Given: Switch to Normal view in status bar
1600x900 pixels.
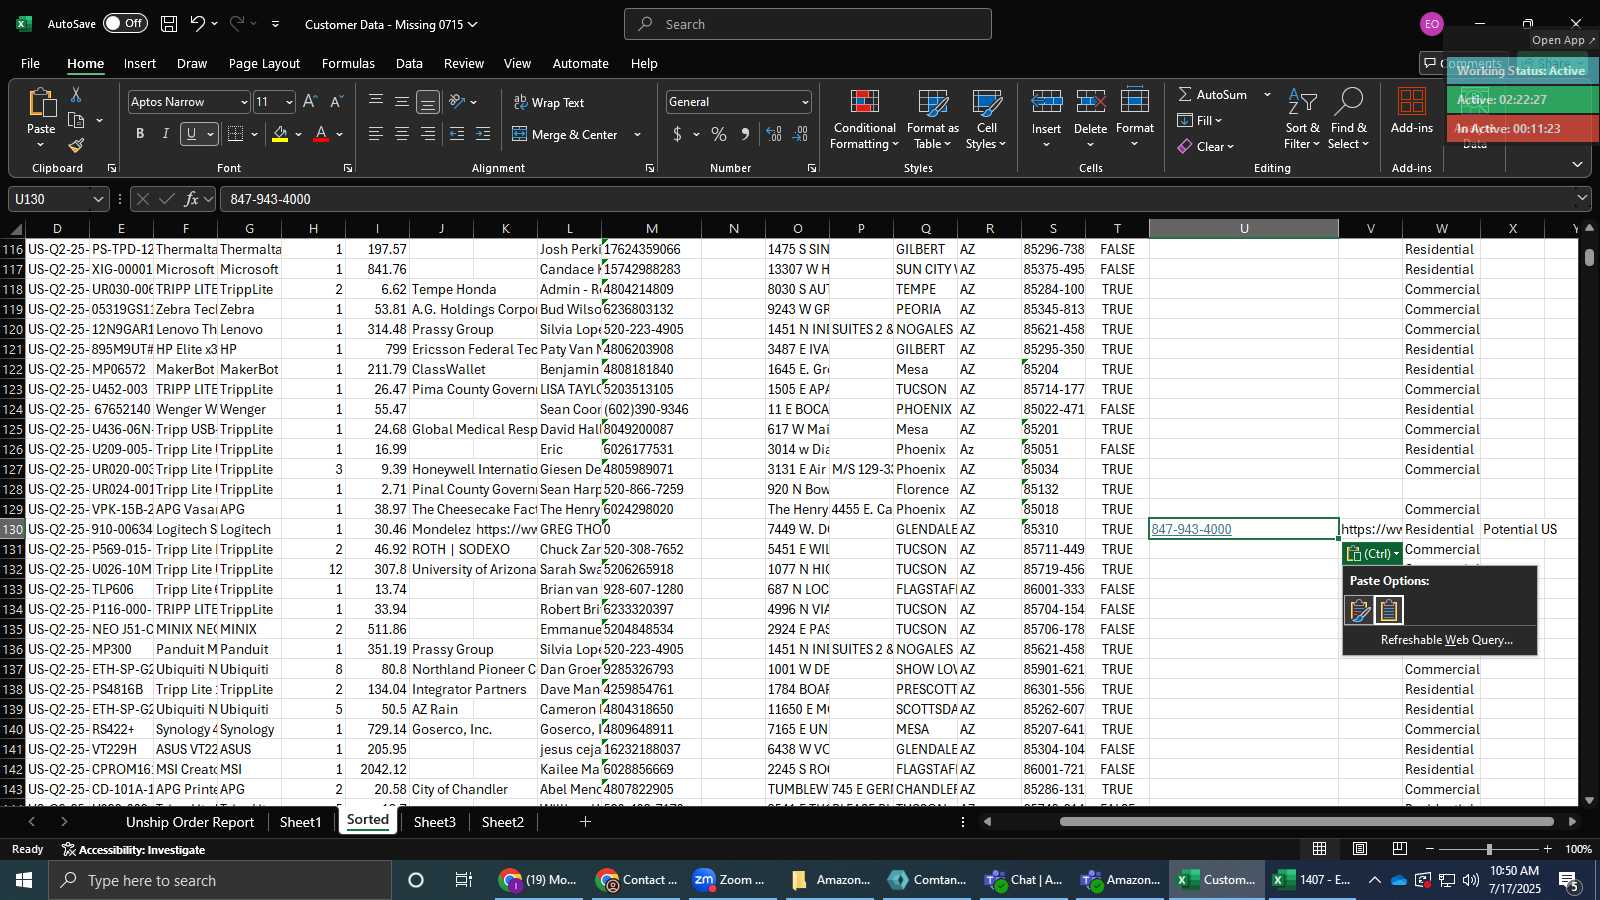Looking at the screenshot, I should [x=1320, y=849].
